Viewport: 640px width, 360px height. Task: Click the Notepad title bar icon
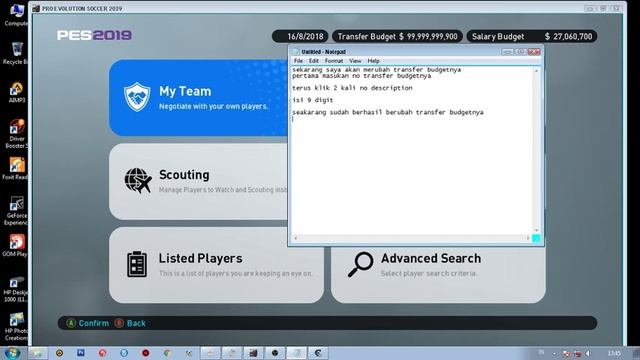coord(296,52)
